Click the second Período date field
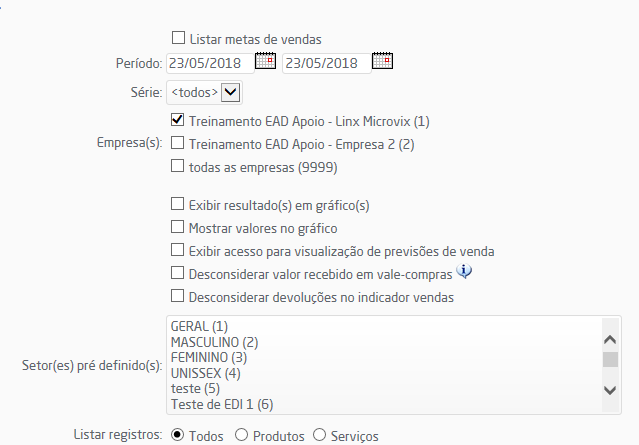This screenshot has height=445, width=639. [x=327, y=63]
